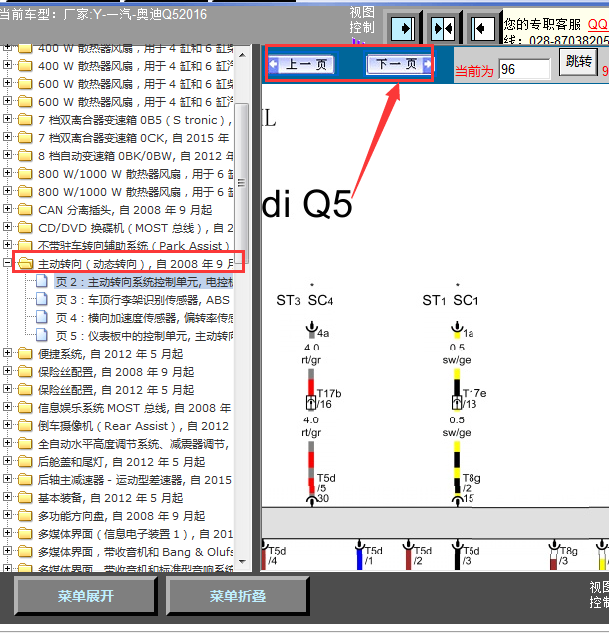Open the QQ customer service link
The image size is (609, 633).
point(597,25)
